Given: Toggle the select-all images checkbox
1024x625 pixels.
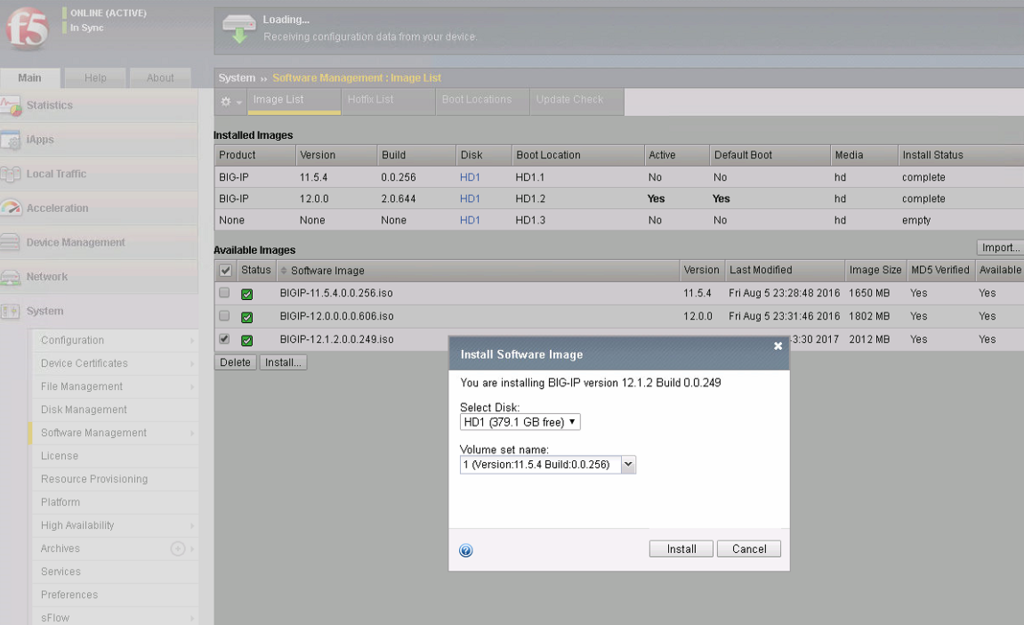Looking at the screenshot, I should click(x=225, y=270).
